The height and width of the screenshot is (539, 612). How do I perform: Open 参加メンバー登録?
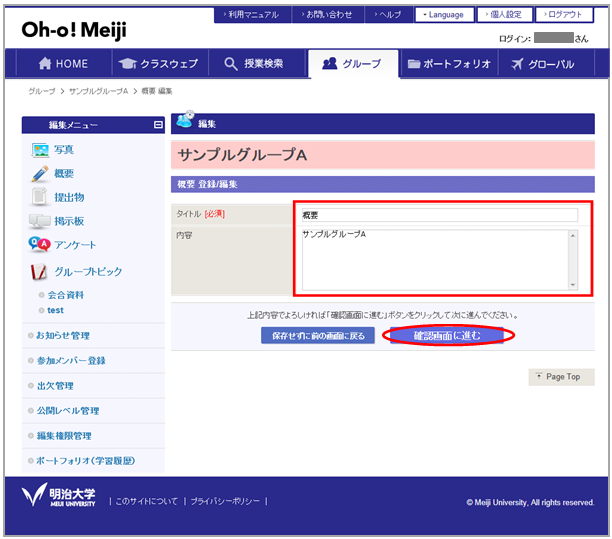pos(71,361)
